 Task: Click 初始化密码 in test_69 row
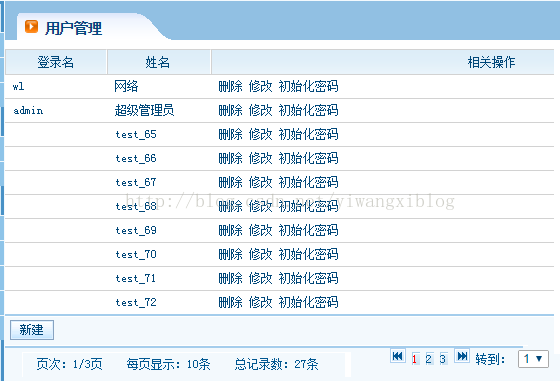(308, 230)
